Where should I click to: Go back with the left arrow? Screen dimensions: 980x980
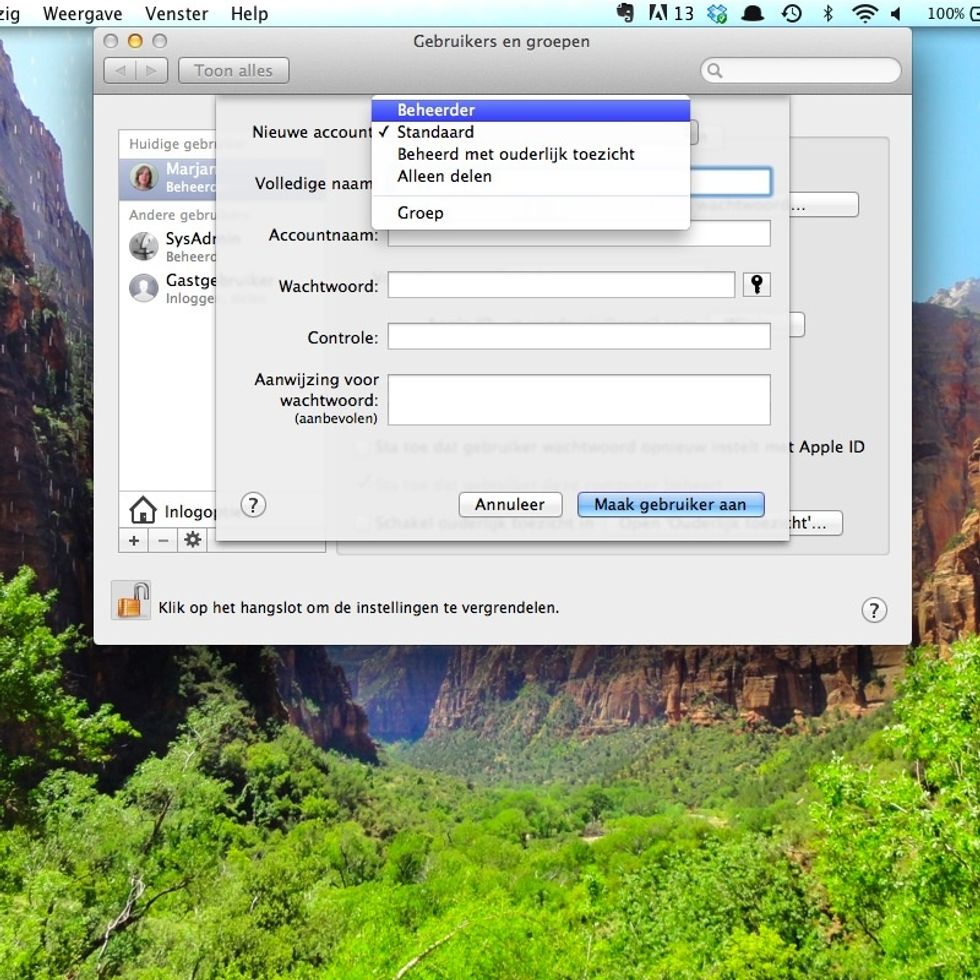pos(120,71)
